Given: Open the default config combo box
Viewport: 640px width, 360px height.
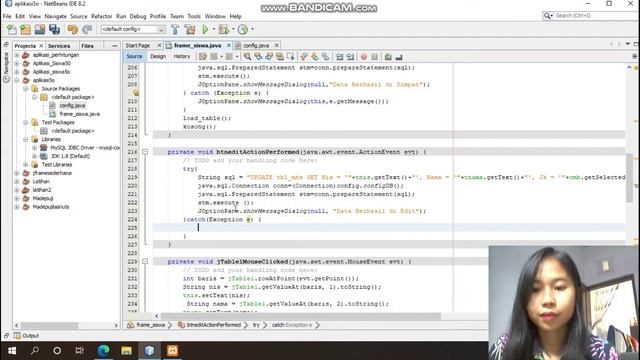Looking at the screenshot, I should click(133, 29).
